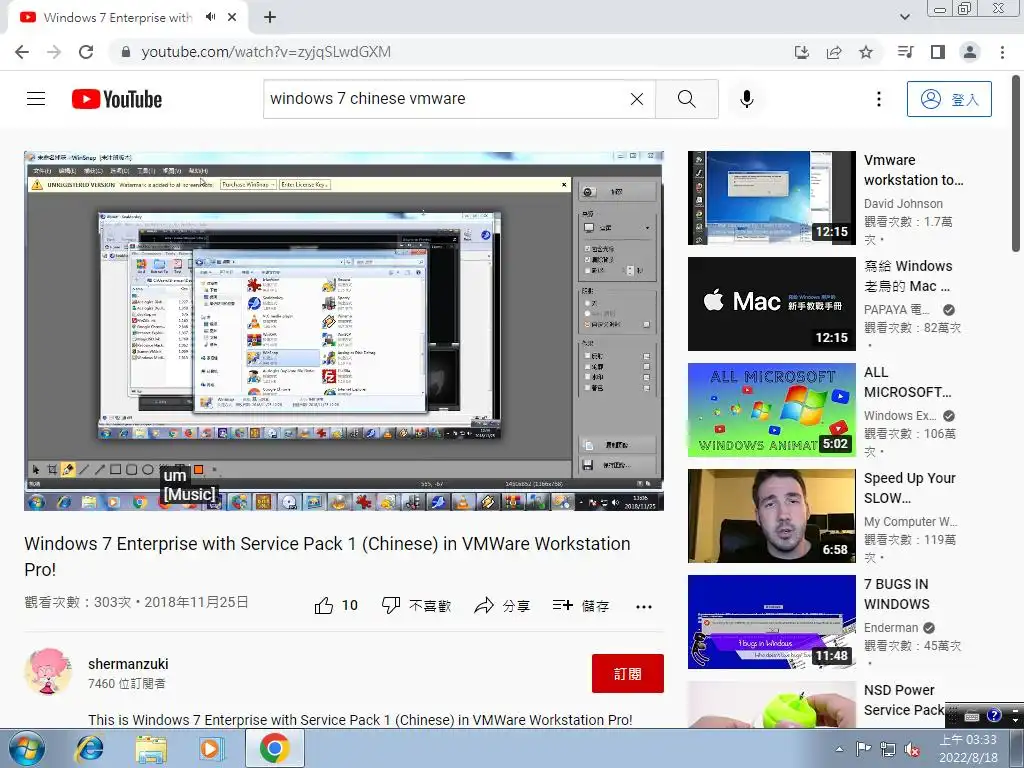Run the YouTube search
This screenshot has width=1024, height=768.
686,99
